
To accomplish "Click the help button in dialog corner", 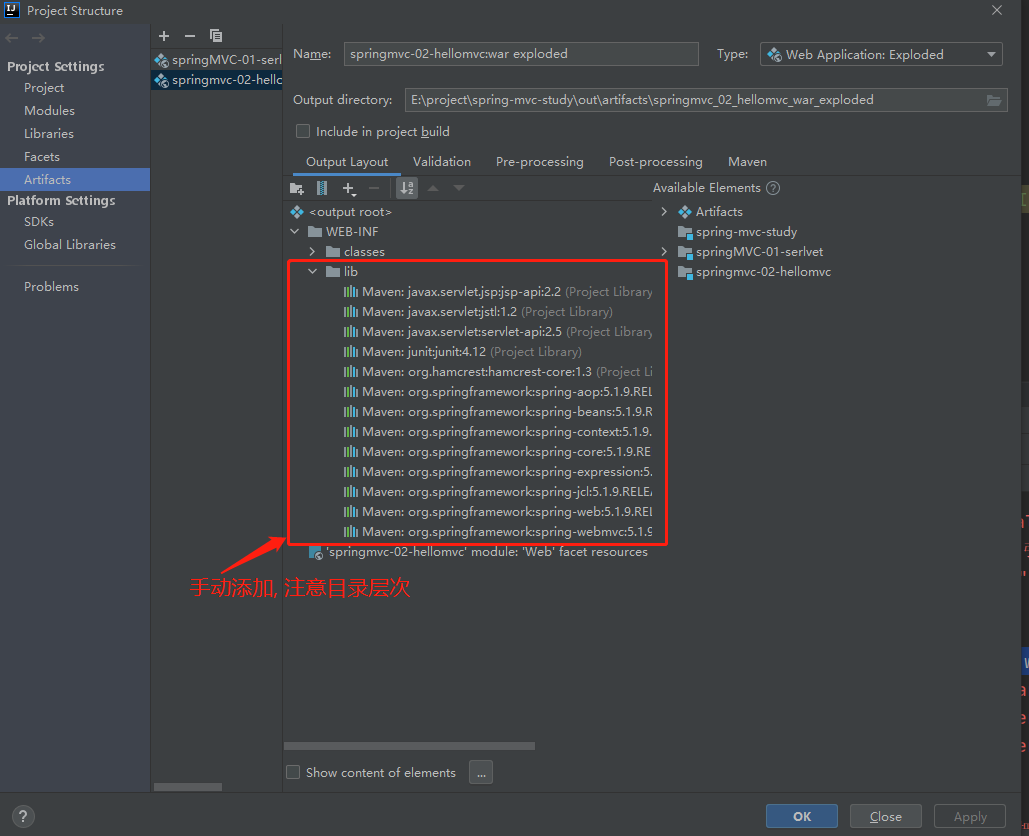I will [x=23, y=816].
